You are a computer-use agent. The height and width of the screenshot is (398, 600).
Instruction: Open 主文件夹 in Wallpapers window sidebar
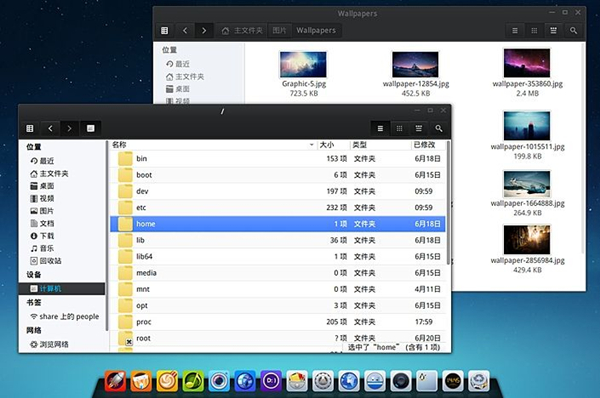click(x=199, y=77)
